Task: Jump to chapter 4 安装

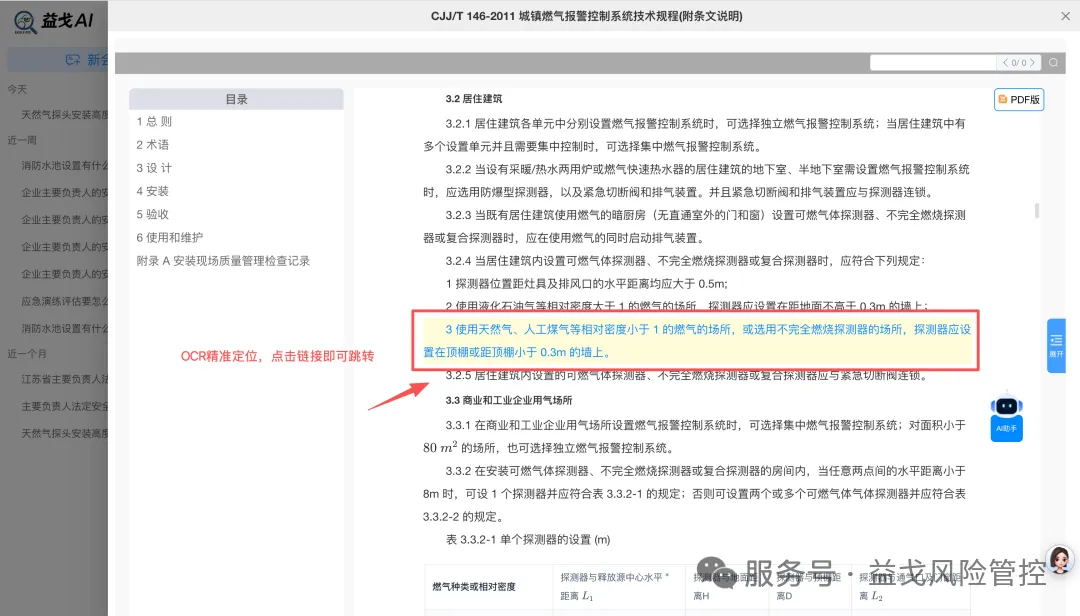Action: click(x=152, y=191)
